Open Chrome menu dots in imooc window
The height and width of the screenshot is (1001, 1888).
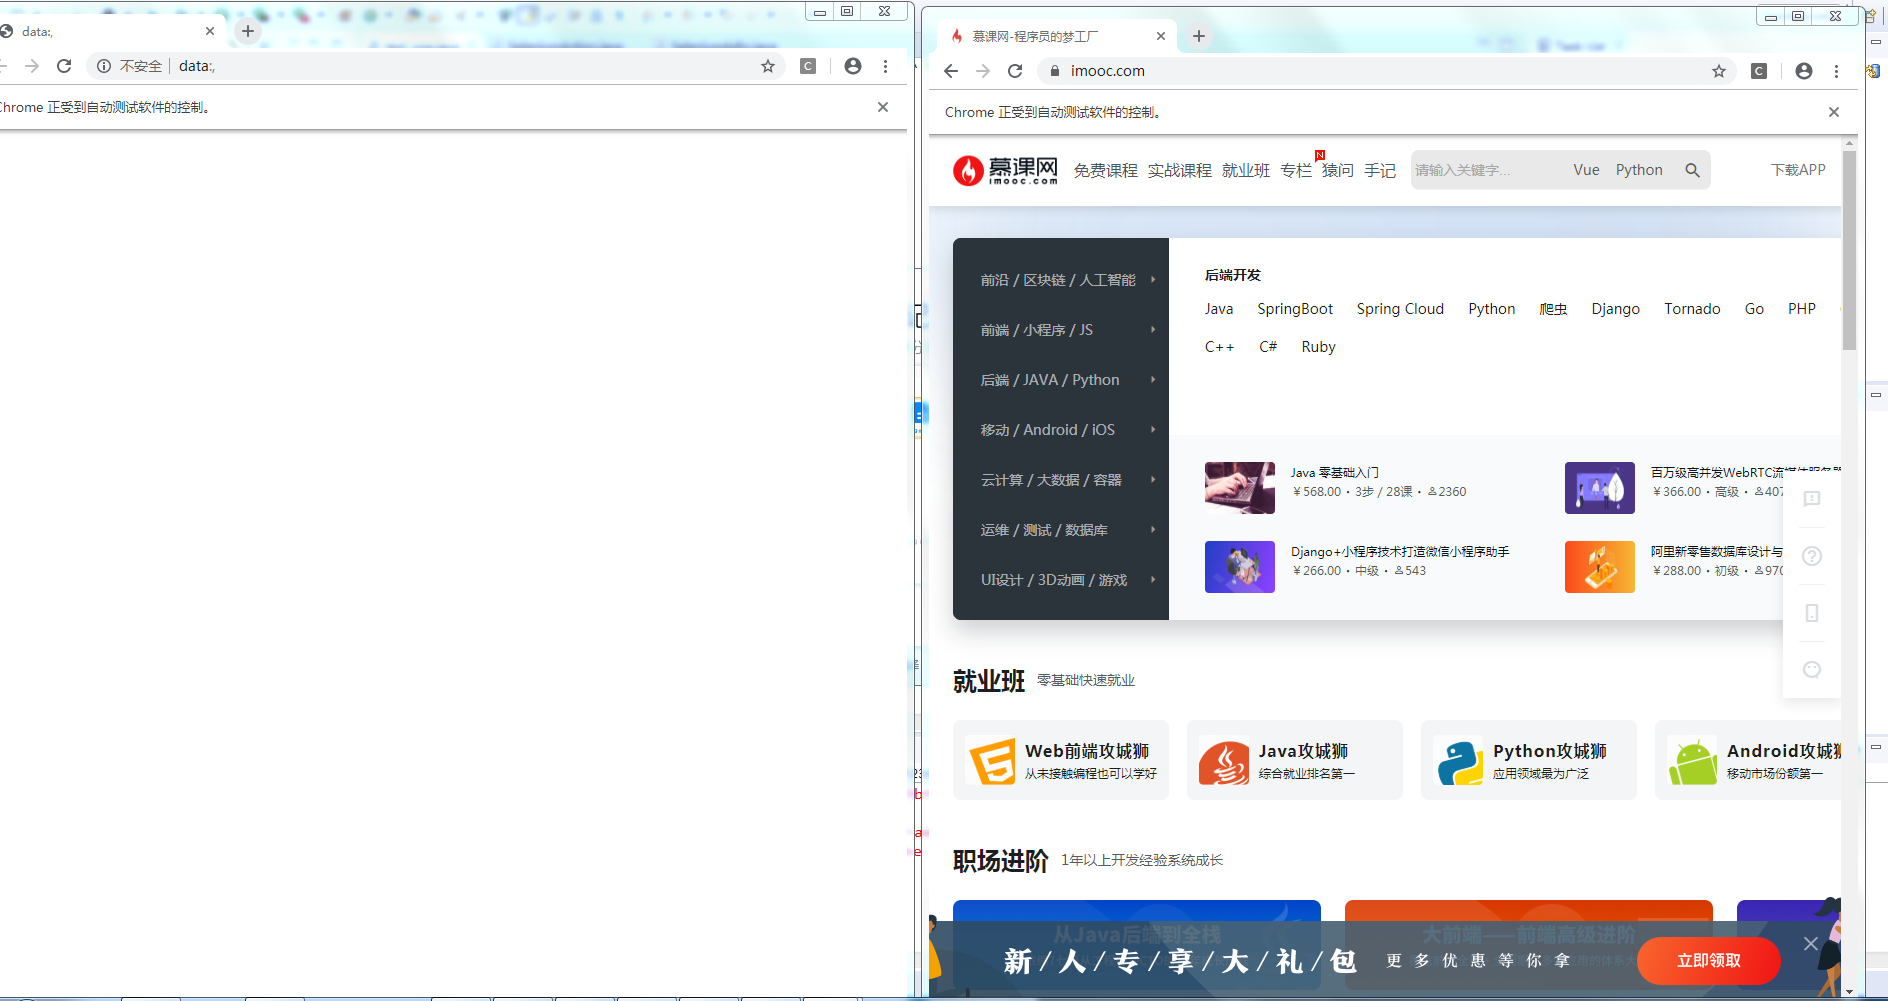coord(1836,71)
